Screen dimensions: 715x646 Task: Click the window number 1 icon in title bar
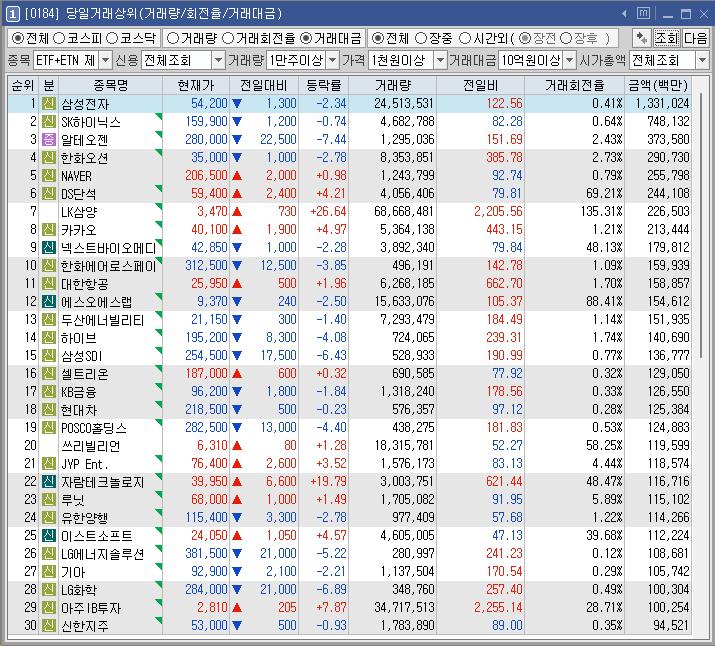(12, 14)
